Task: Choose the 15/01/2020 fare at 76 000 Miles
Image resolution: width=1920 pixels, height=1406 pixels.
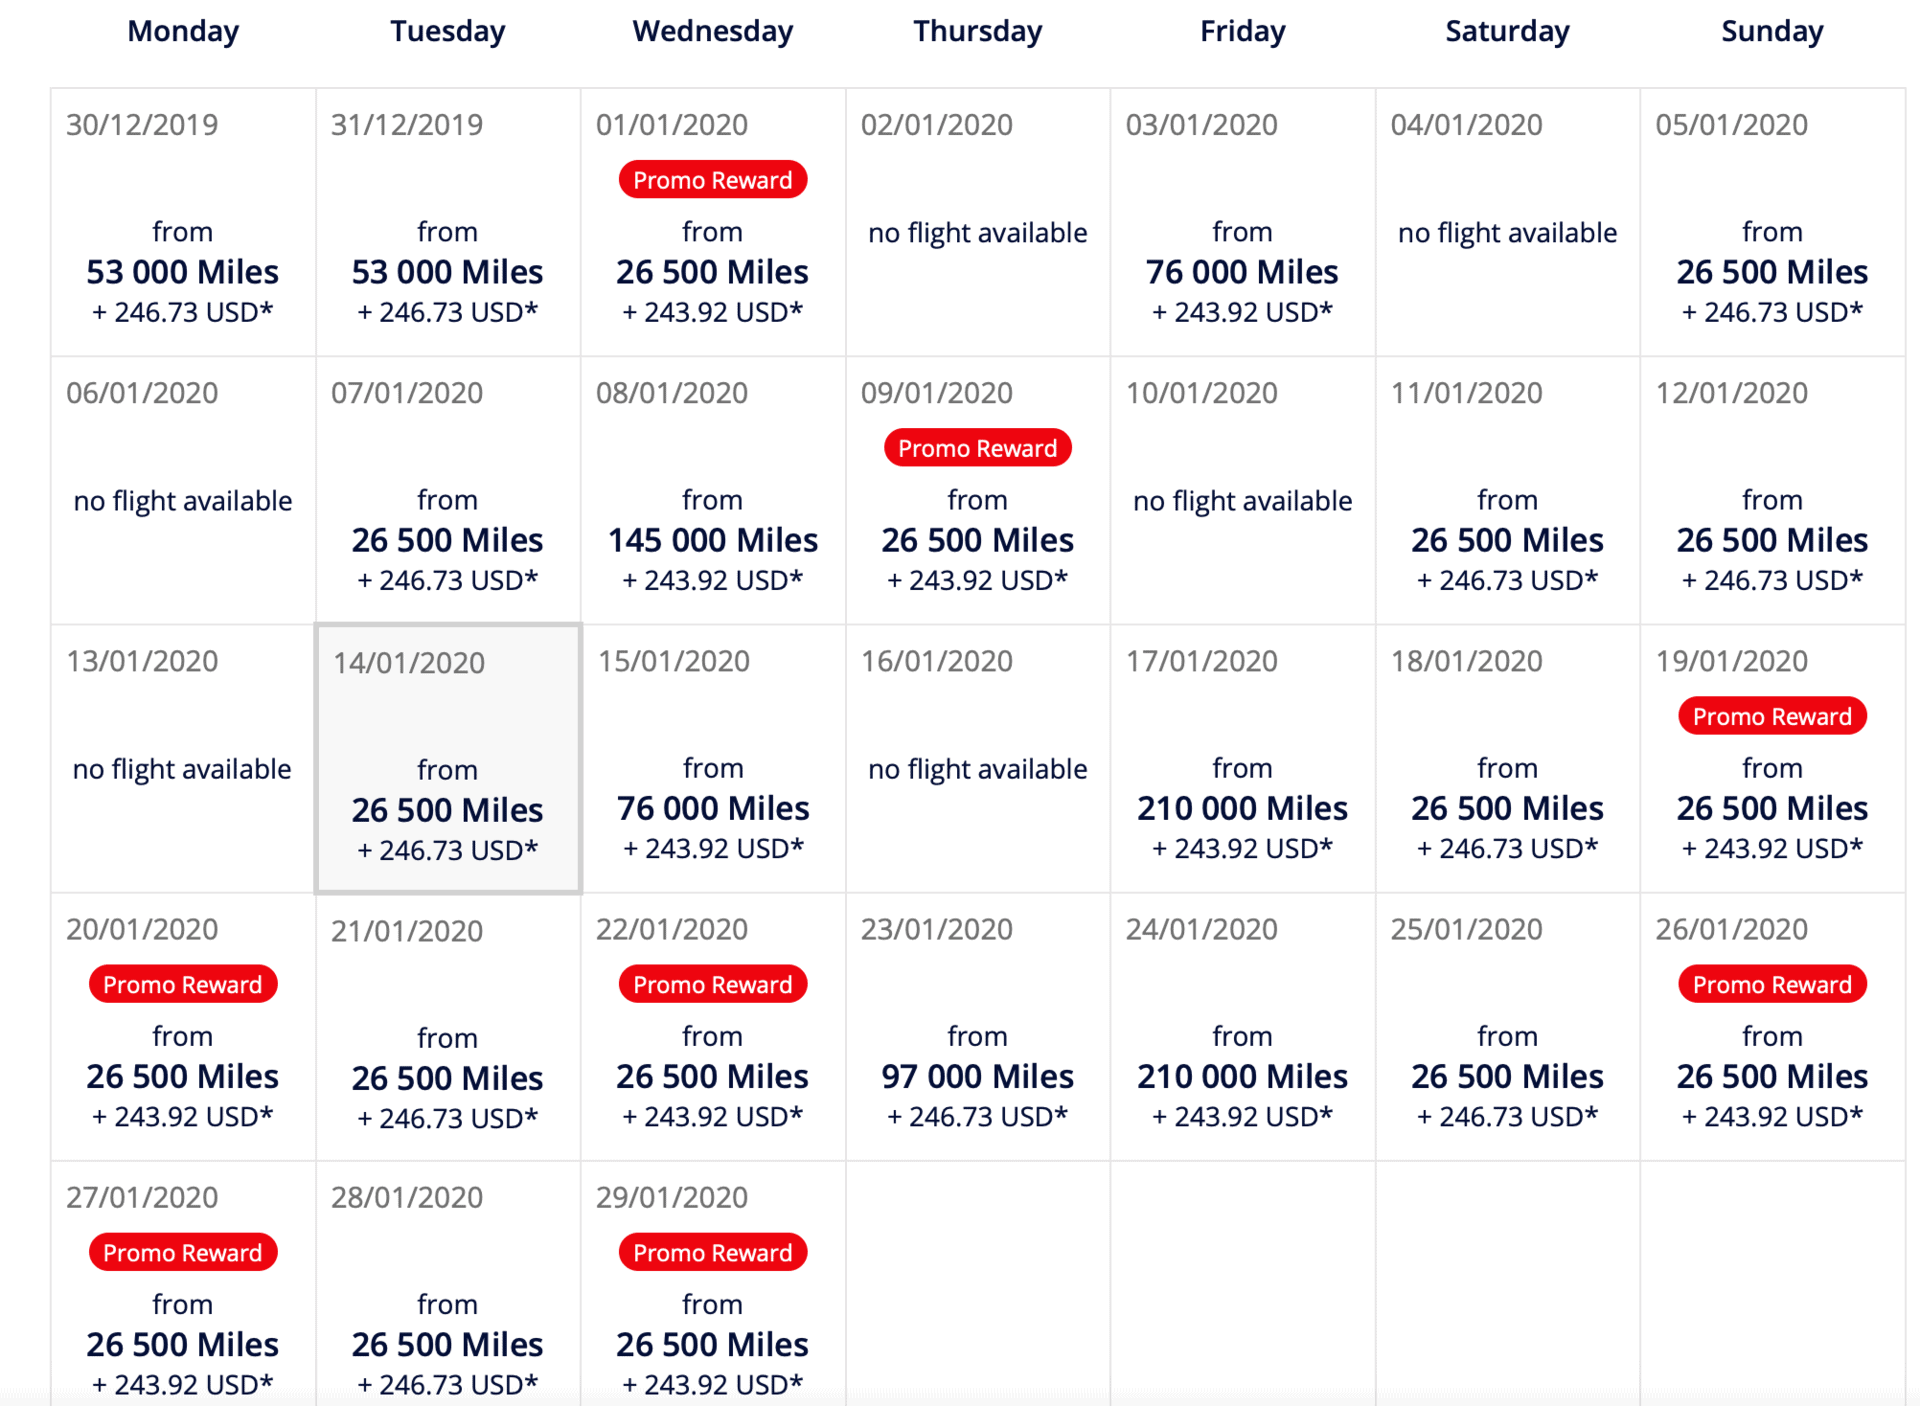Action: (713, 759)
